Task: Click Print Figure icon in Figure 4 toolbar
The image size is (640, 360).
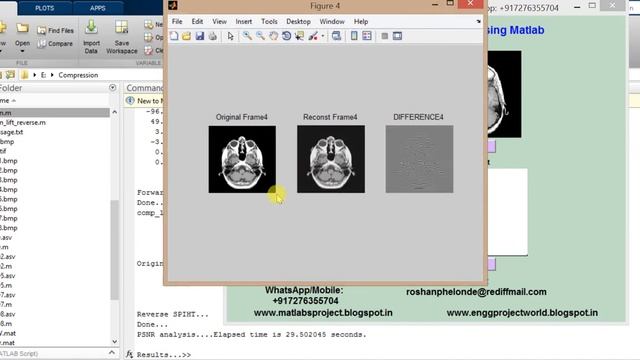Action: click(x=213, y=36)
